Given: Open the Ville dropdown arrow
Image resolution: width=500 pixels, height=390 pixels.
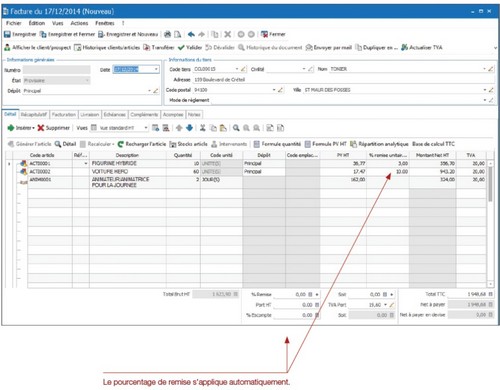Looking at the screenshot, I should [485, 90].
